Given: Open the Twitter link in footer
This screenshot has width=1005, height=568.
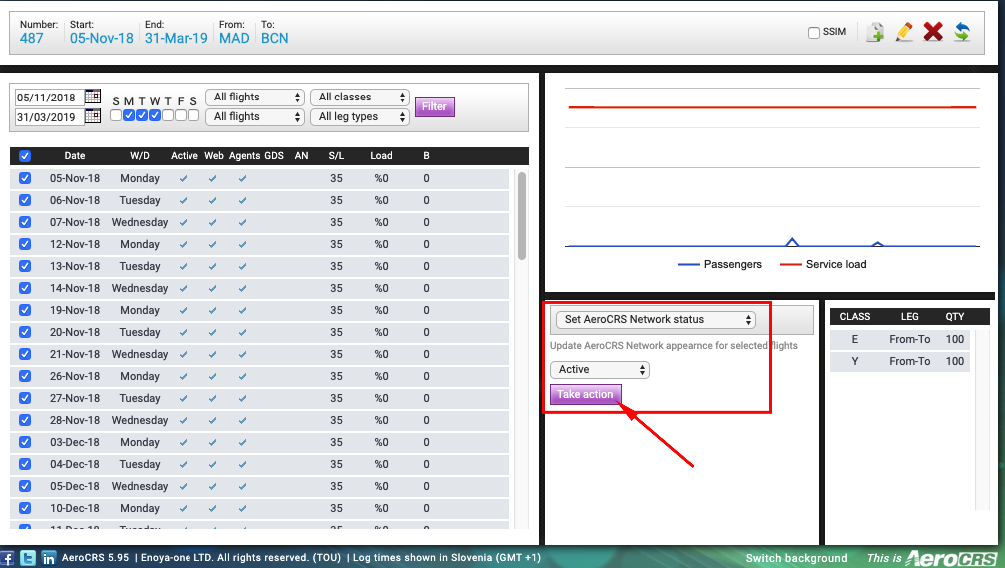Looking at the screenshot, I should (28, 558).
